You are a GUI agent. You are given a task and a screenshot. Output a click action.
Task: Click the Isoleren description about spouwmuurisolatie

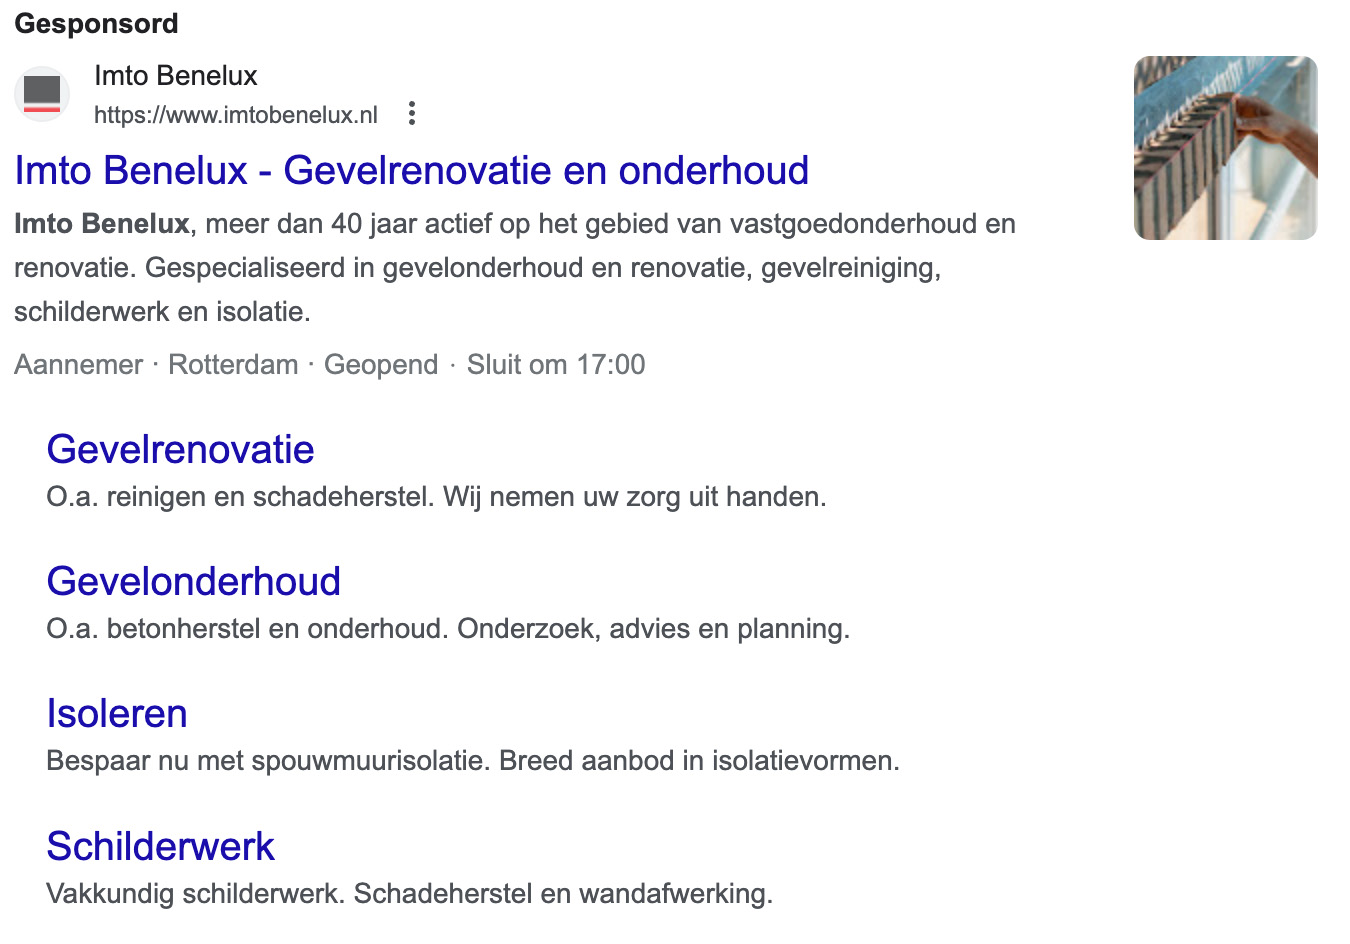(474, 760)
